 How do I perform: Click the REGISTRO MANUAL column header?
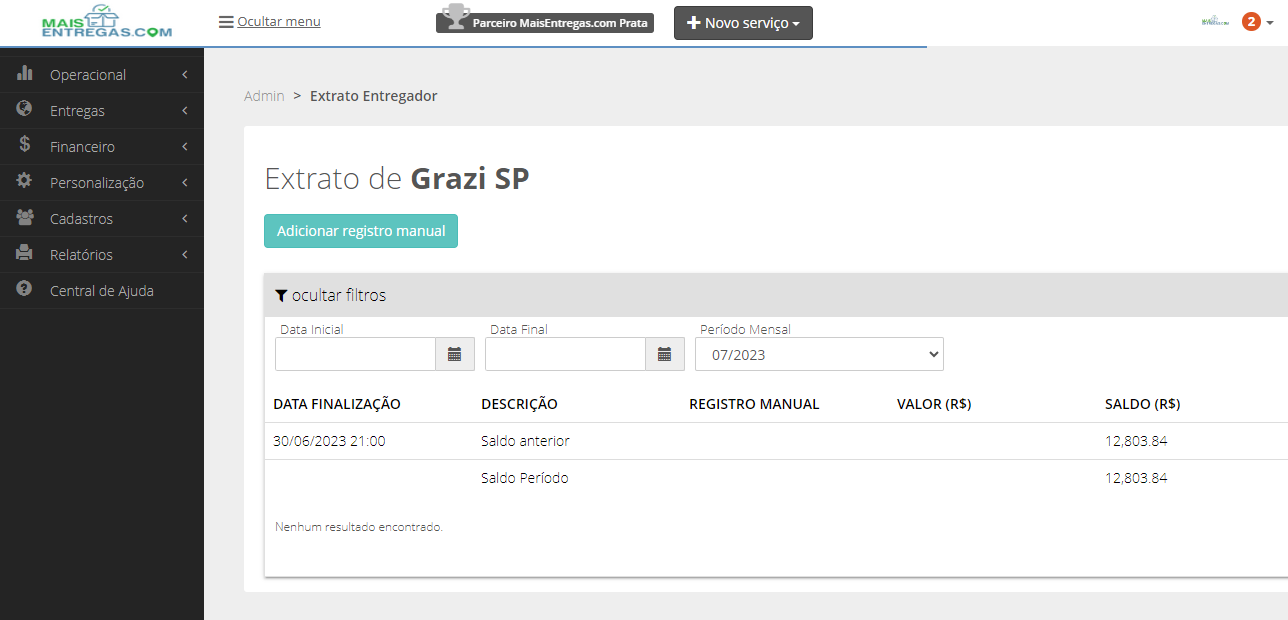click(x=754, y=404)
